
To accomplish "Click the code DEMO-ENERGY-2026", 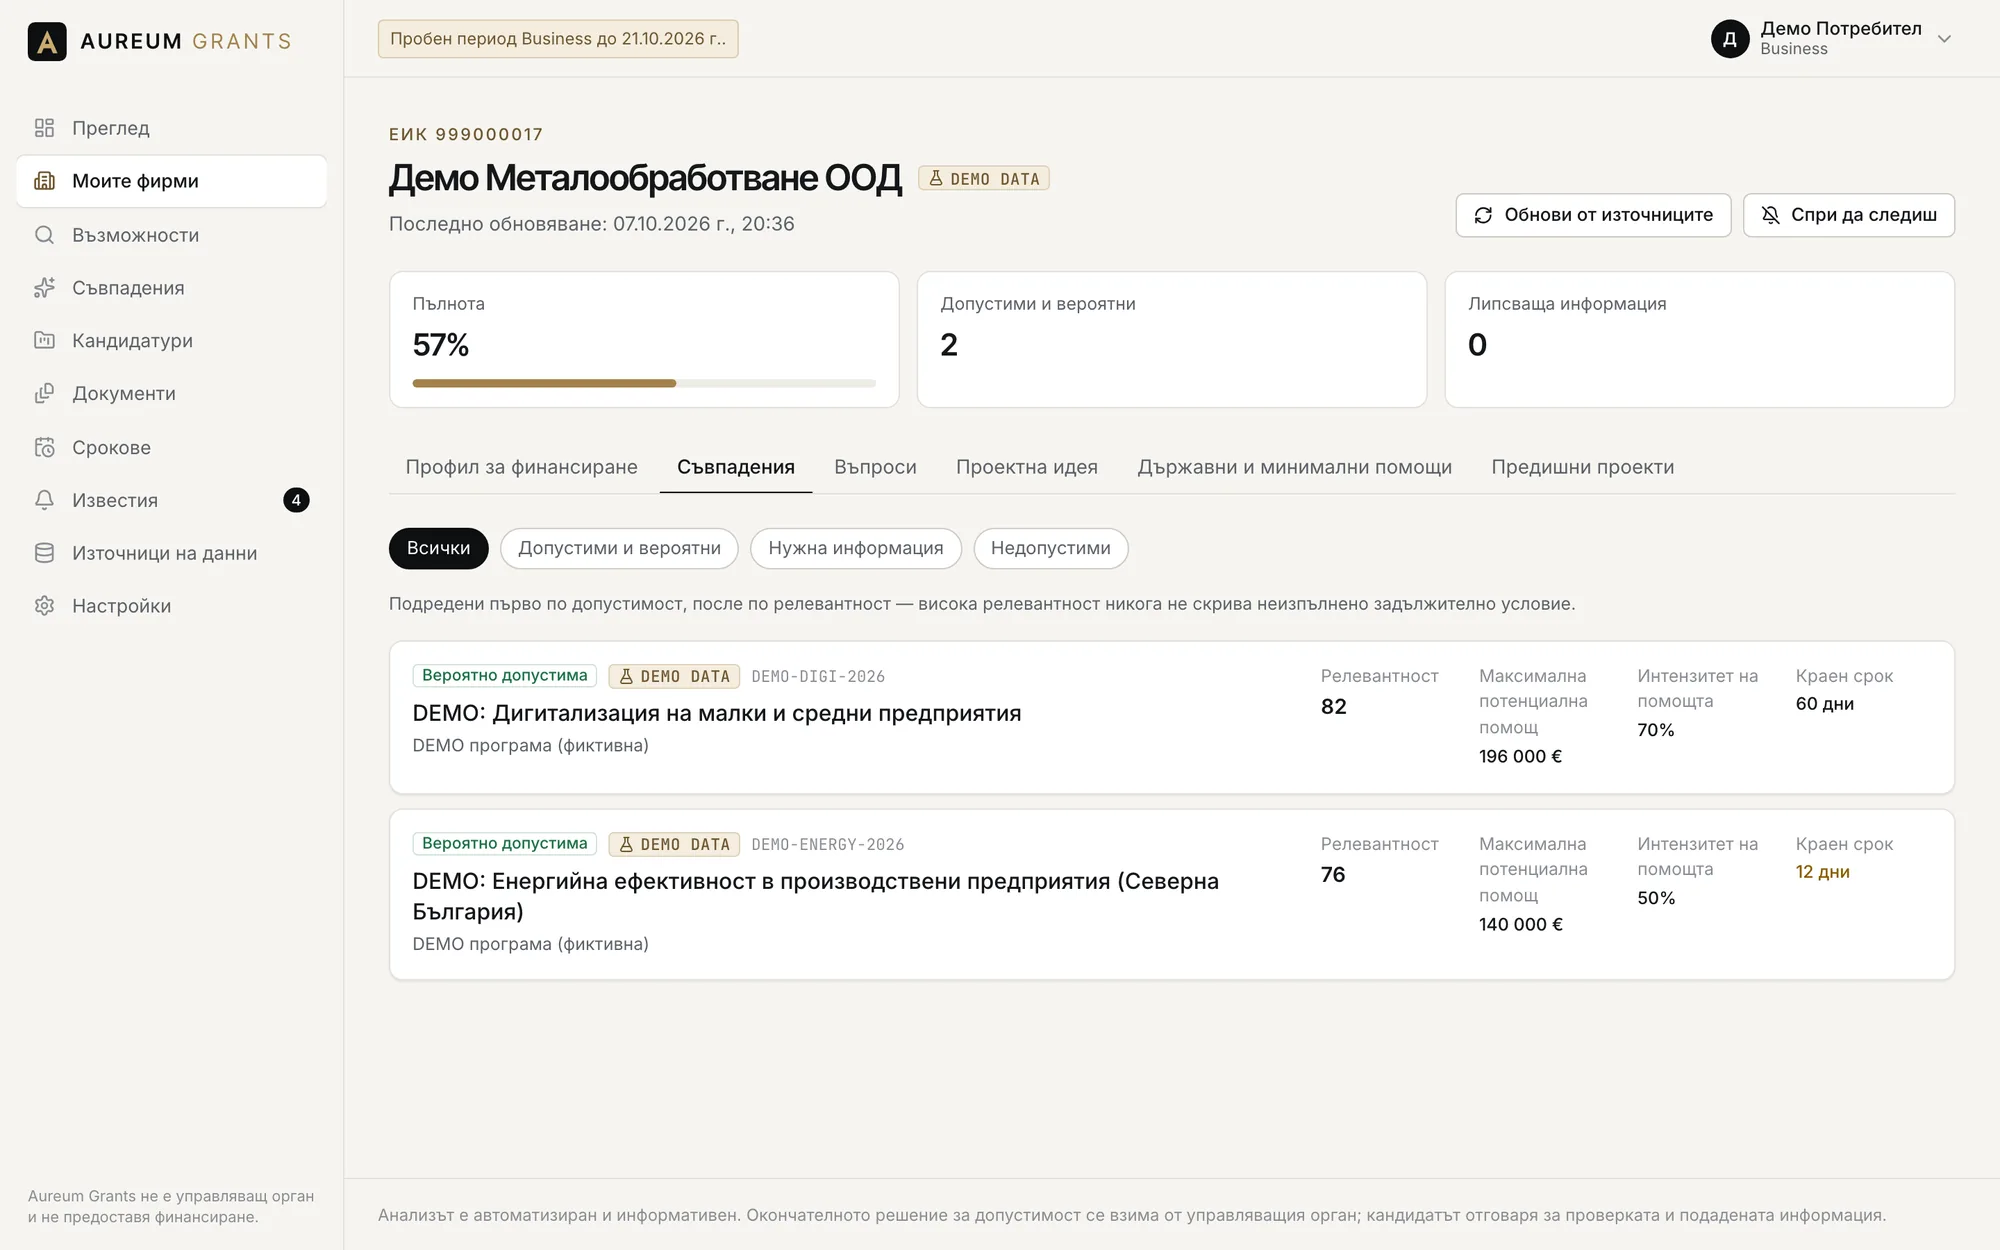I will click(827, 844).
